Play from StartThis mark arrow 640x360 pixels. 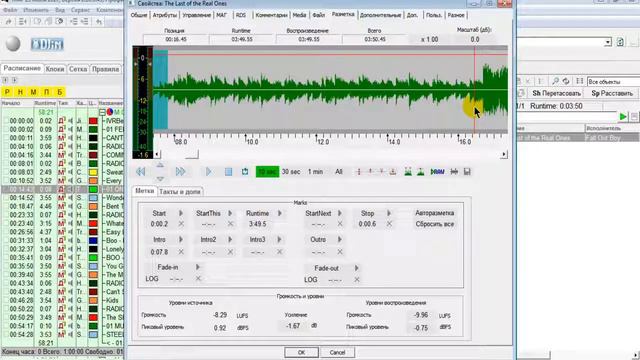point(230,213)
